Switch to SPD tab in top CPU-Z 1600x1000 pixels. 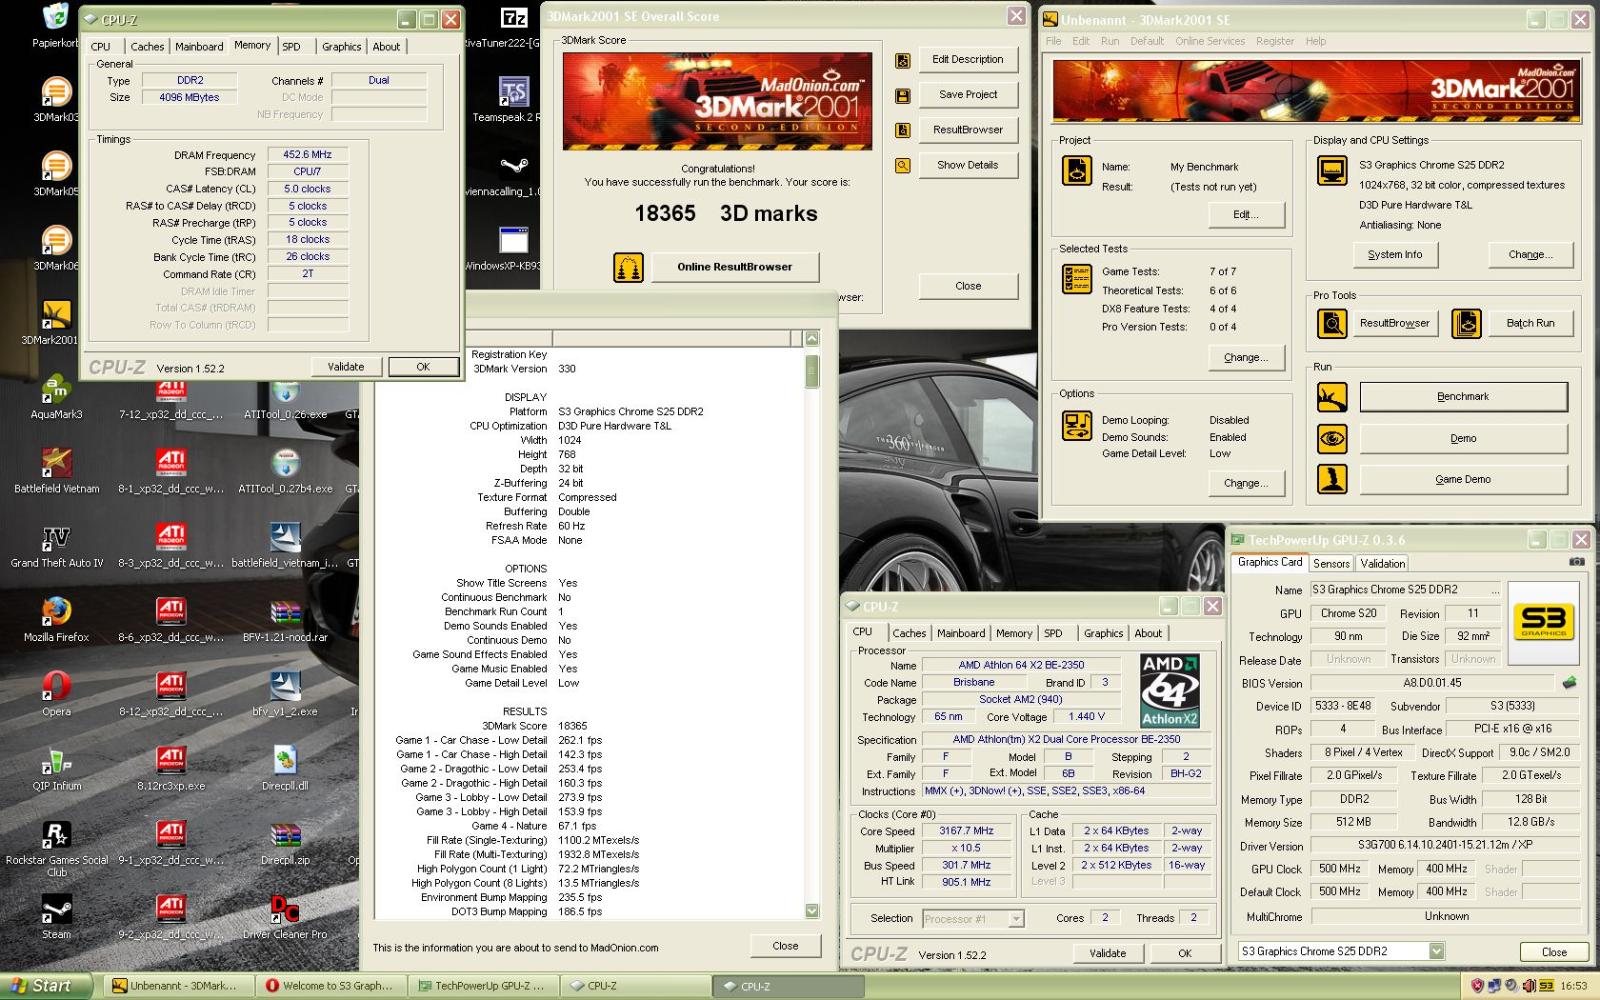(x=291, y=47)
